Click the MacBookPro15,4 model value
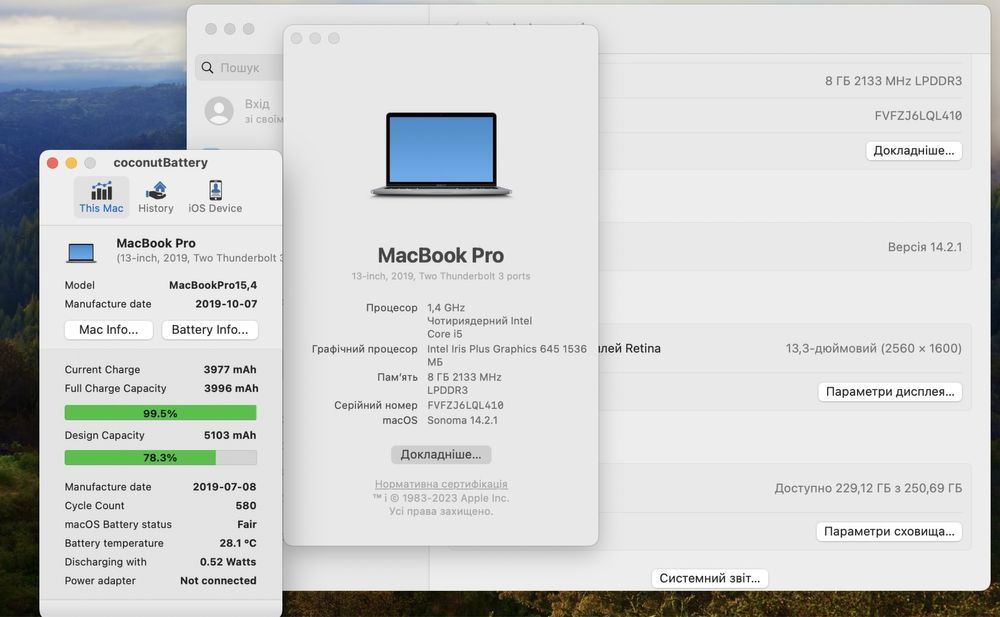The image size is (1000, 617). coord(212,285)
